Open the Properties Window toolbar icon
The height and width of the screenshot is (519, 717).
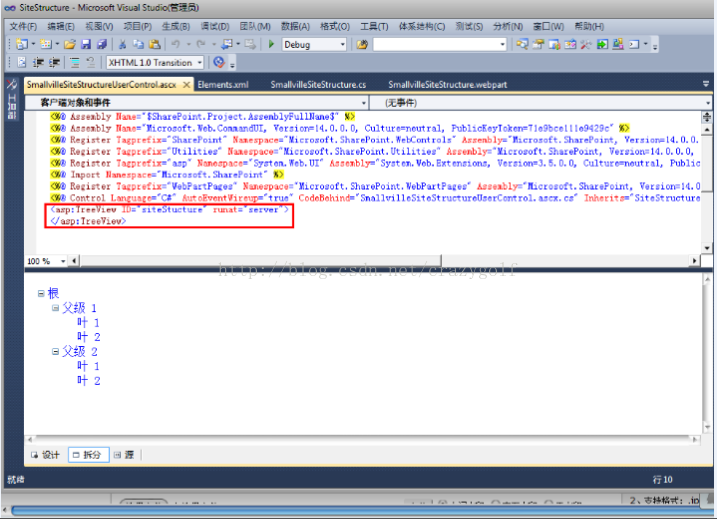(x=538, y=44)
